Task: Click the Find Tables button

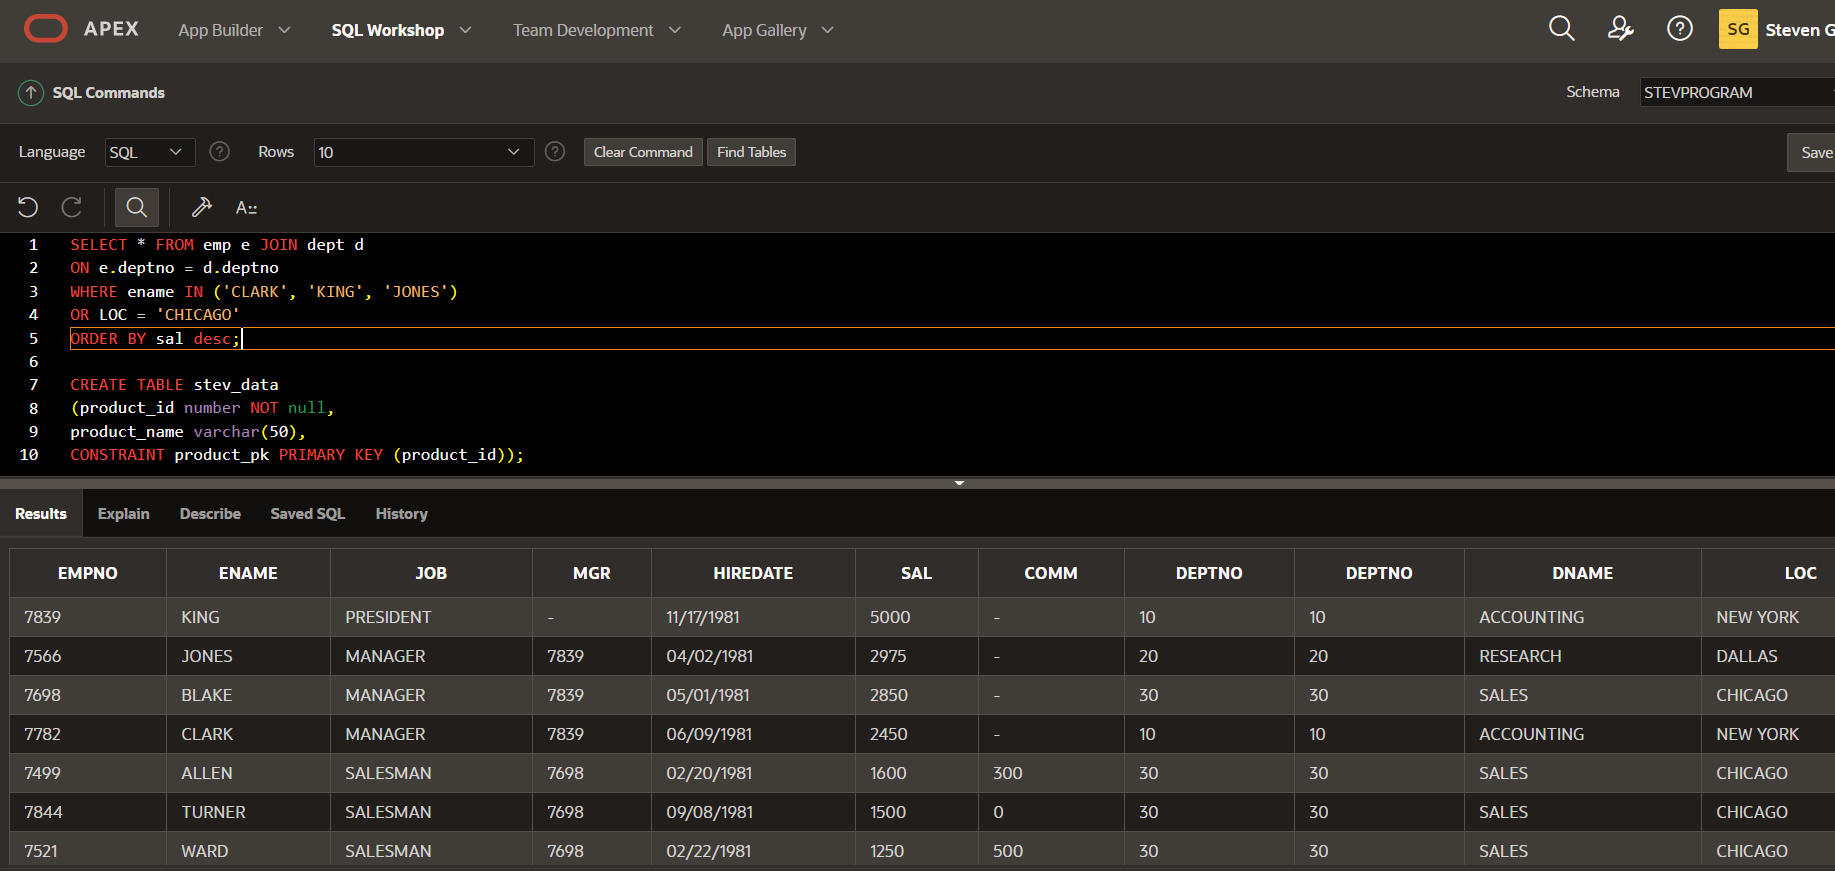Action: pyautogui.click(x=751, y=152)
